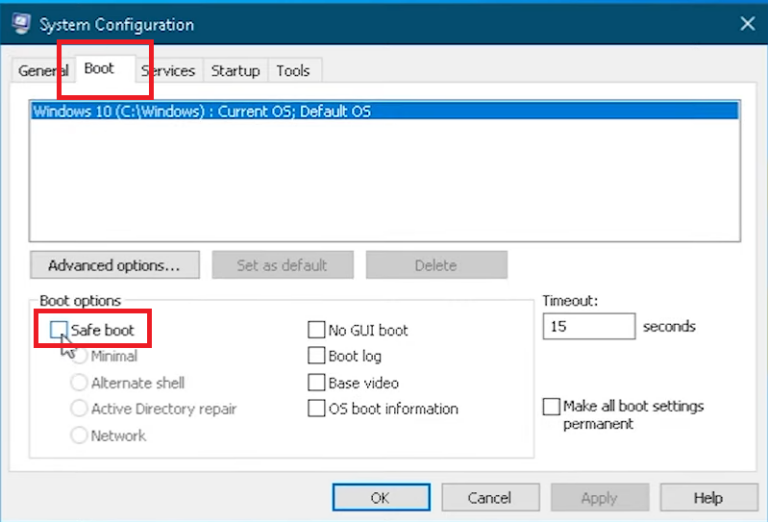768x522 pixels.
Task: Click the Apply button
Action: coord(600,498)
